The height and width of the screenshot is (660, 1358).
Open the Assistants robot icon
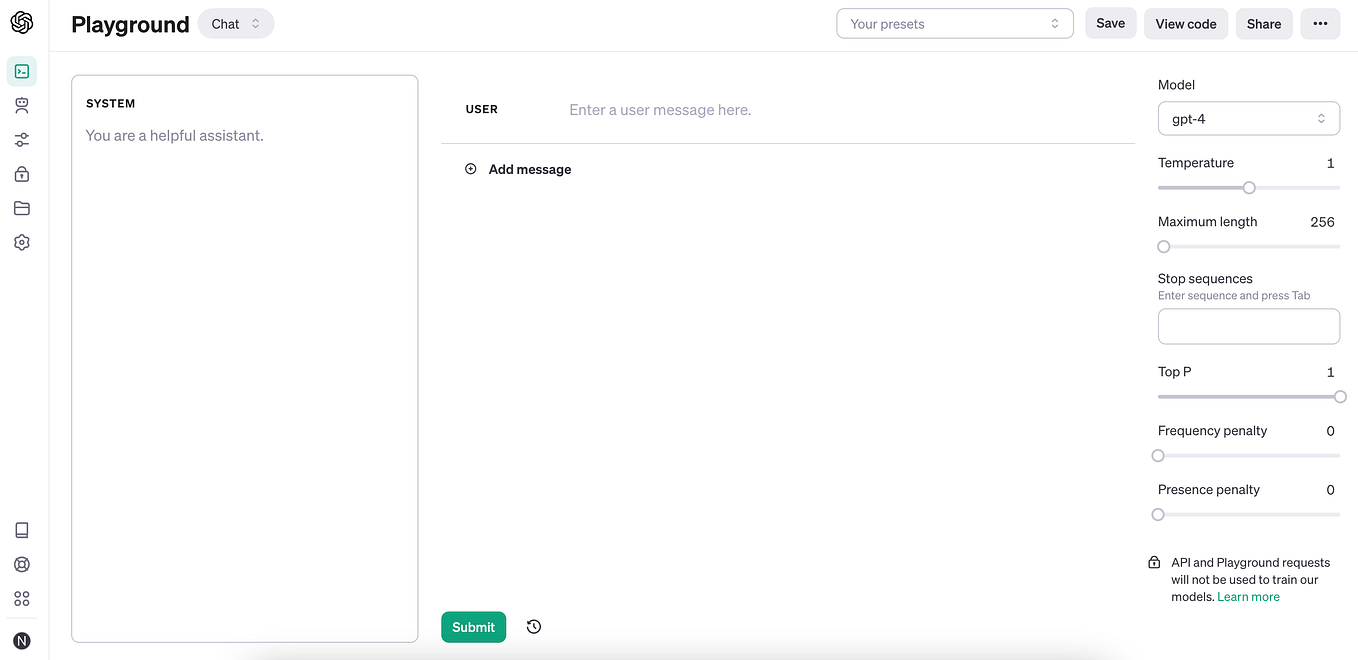point(22,105)
